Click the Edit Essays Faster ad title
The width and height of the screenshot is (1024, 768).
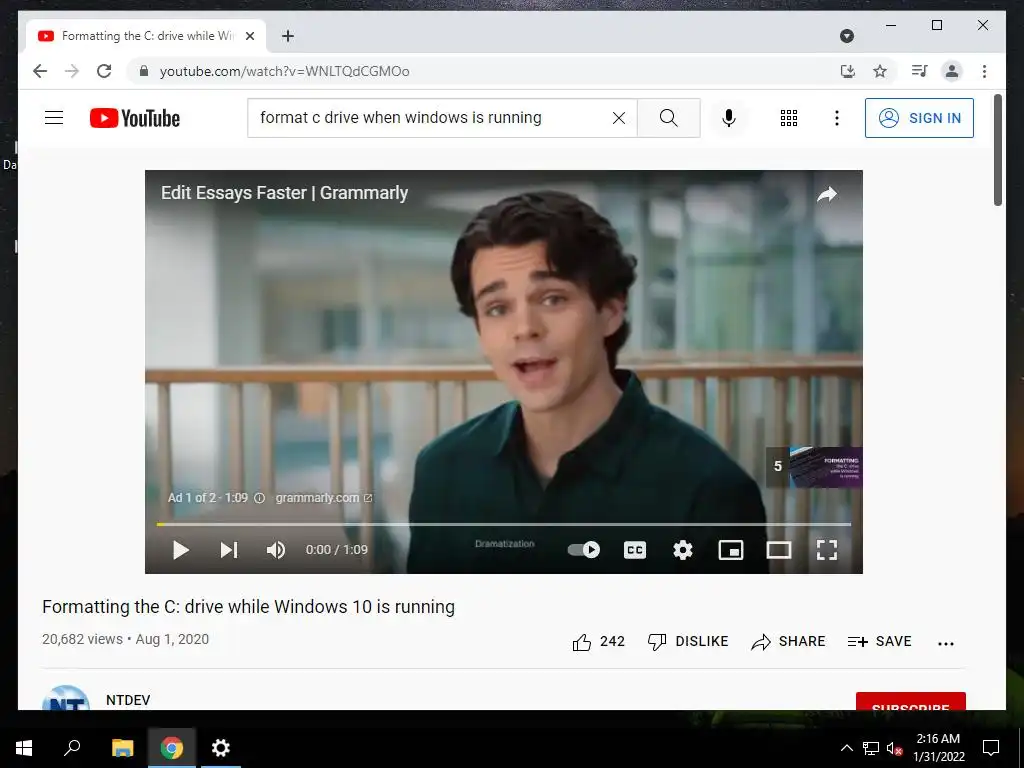284,193
